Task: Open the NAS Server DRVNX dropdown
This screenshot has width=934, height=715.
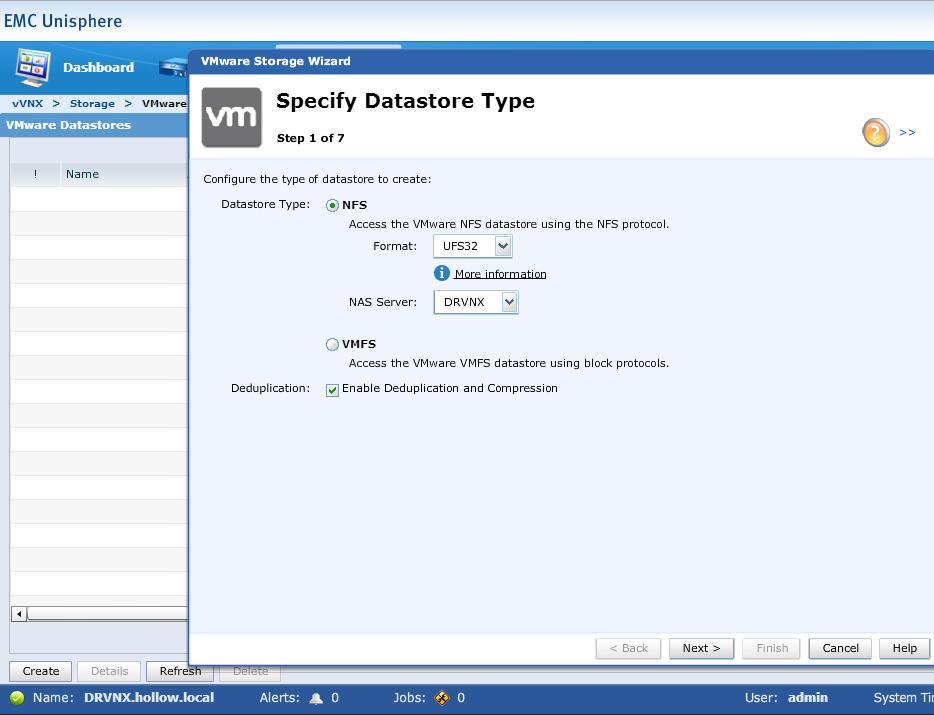Action: coord(509,302)
